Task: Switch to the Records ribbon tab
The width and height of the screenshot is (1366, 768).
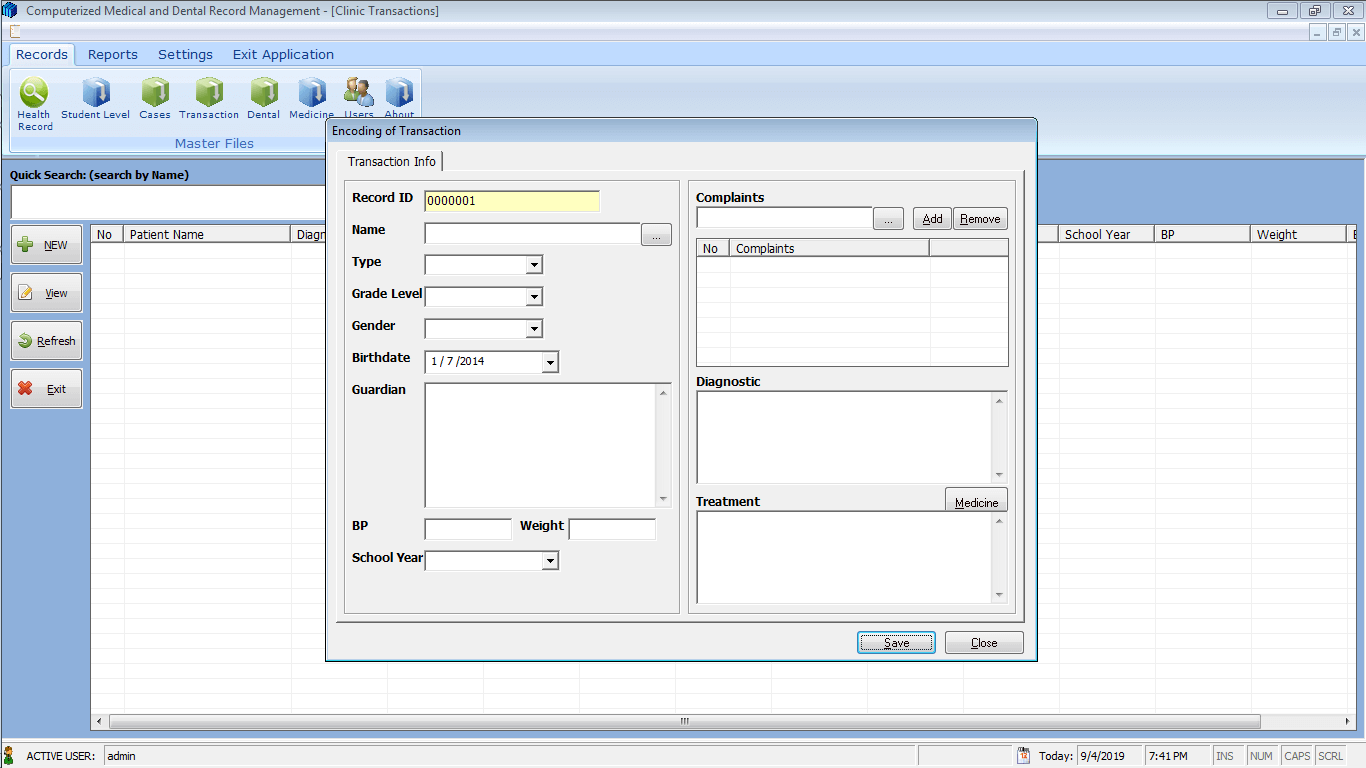Action: (42, 54)
